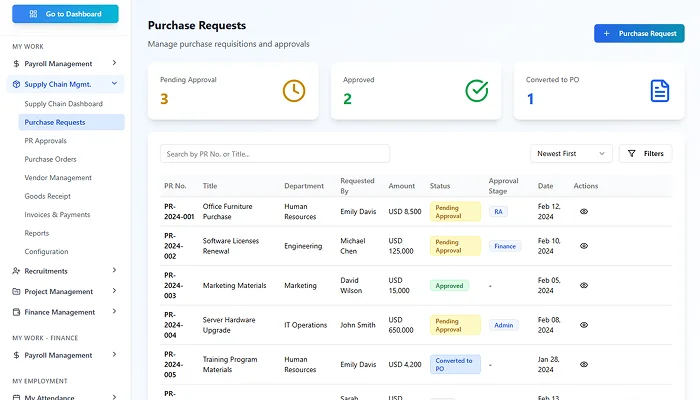This screenshot has height=400, width=700.
Task: Open the Newest First sort dropdown
Action: [571, 154]
